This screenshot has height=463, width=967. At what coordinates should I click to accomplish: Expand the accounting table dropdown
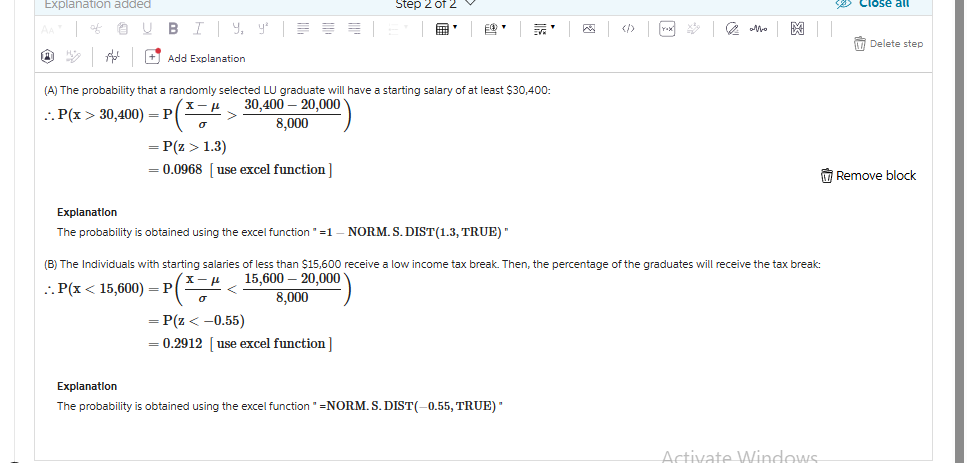495,28
